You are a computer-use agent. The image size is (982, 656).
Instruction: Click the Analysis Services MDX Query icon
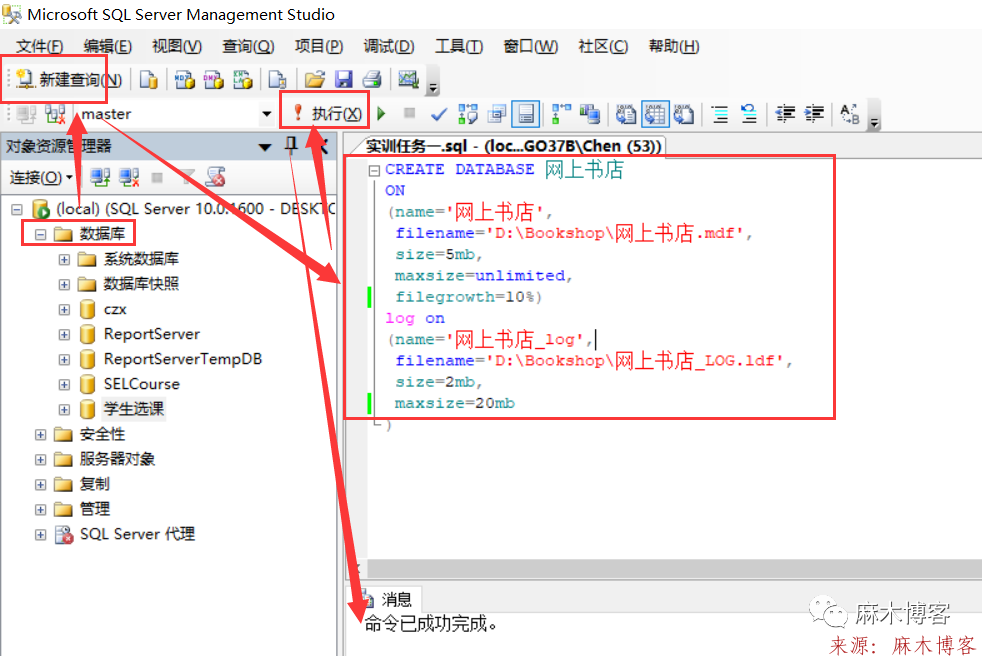pos(184,80)
